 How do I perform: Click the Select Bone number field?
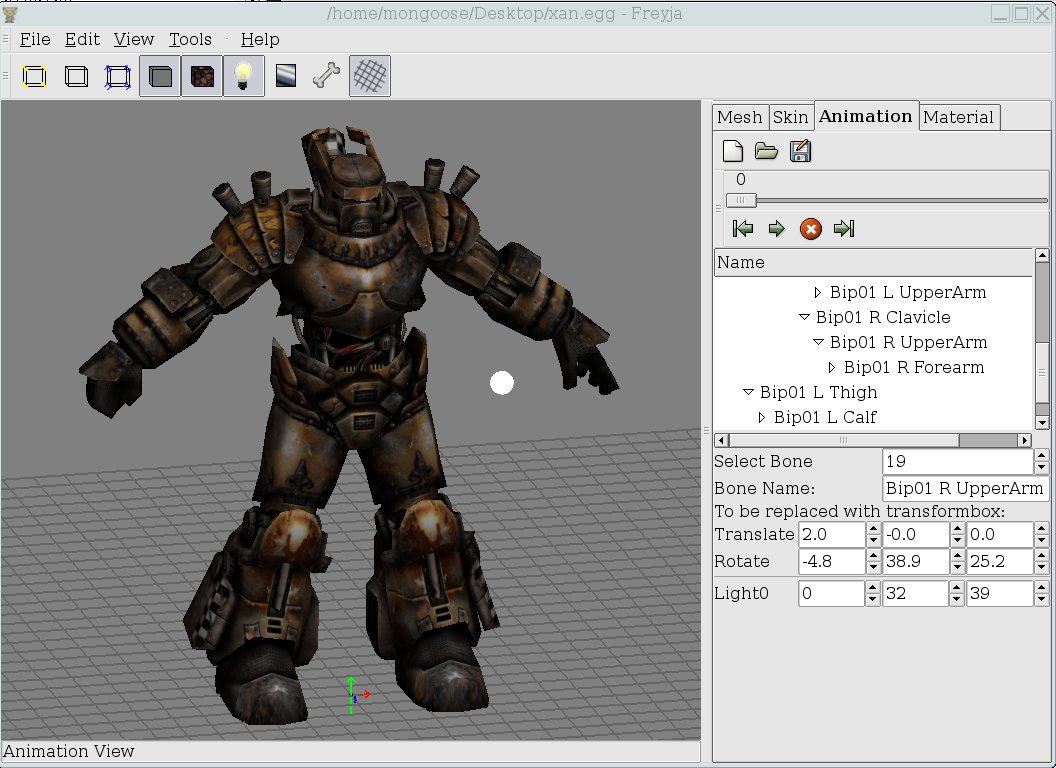tap(958, 461)
